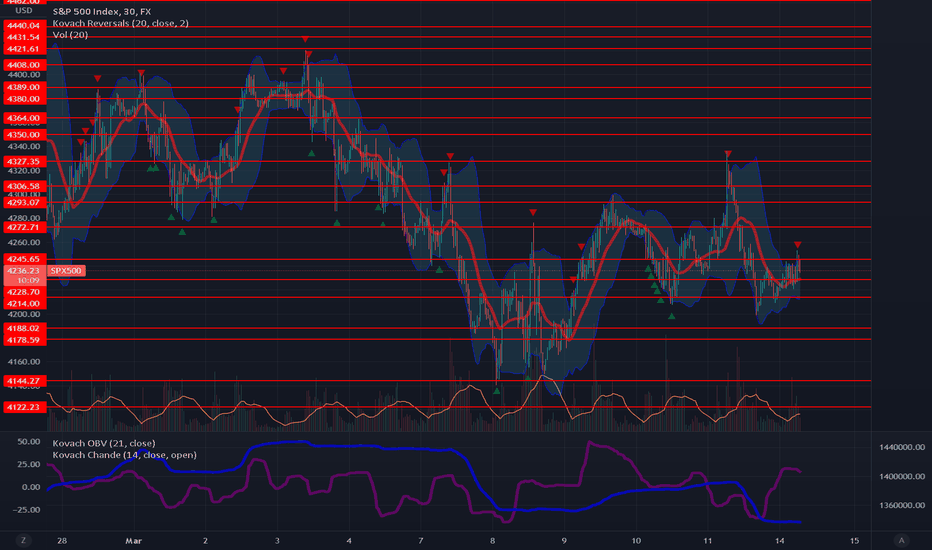Click the 4260.00 price axis tick
932x550 pixels.
coord(24,243)
